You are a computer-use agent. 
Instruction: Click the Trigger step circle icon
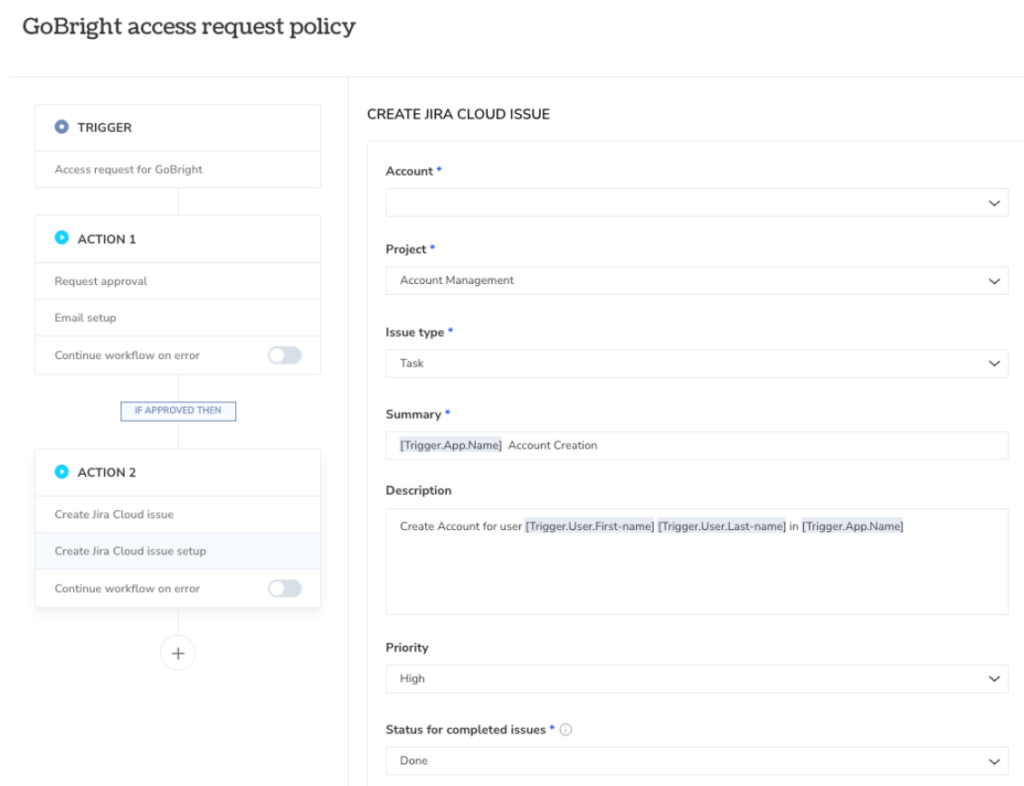(x=61, y=127)
